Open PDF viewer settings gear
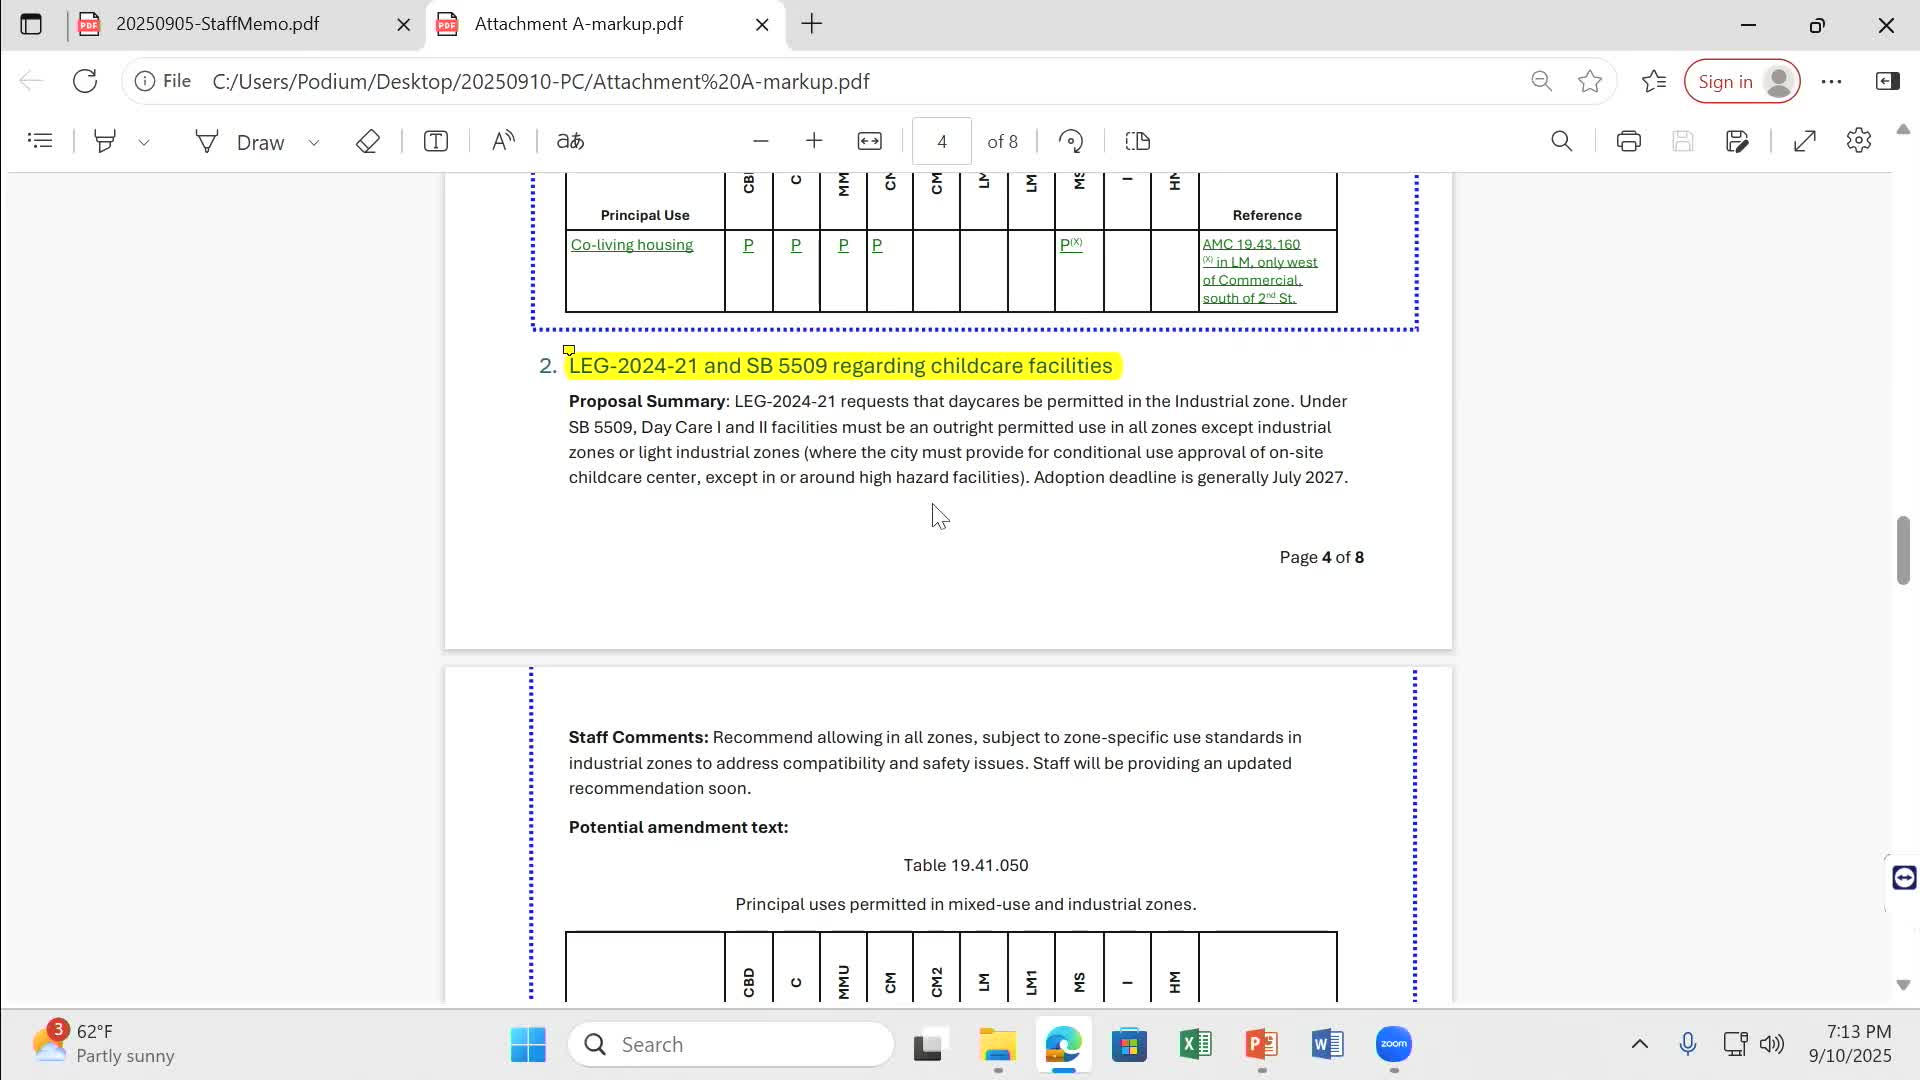 point(1858,141)
